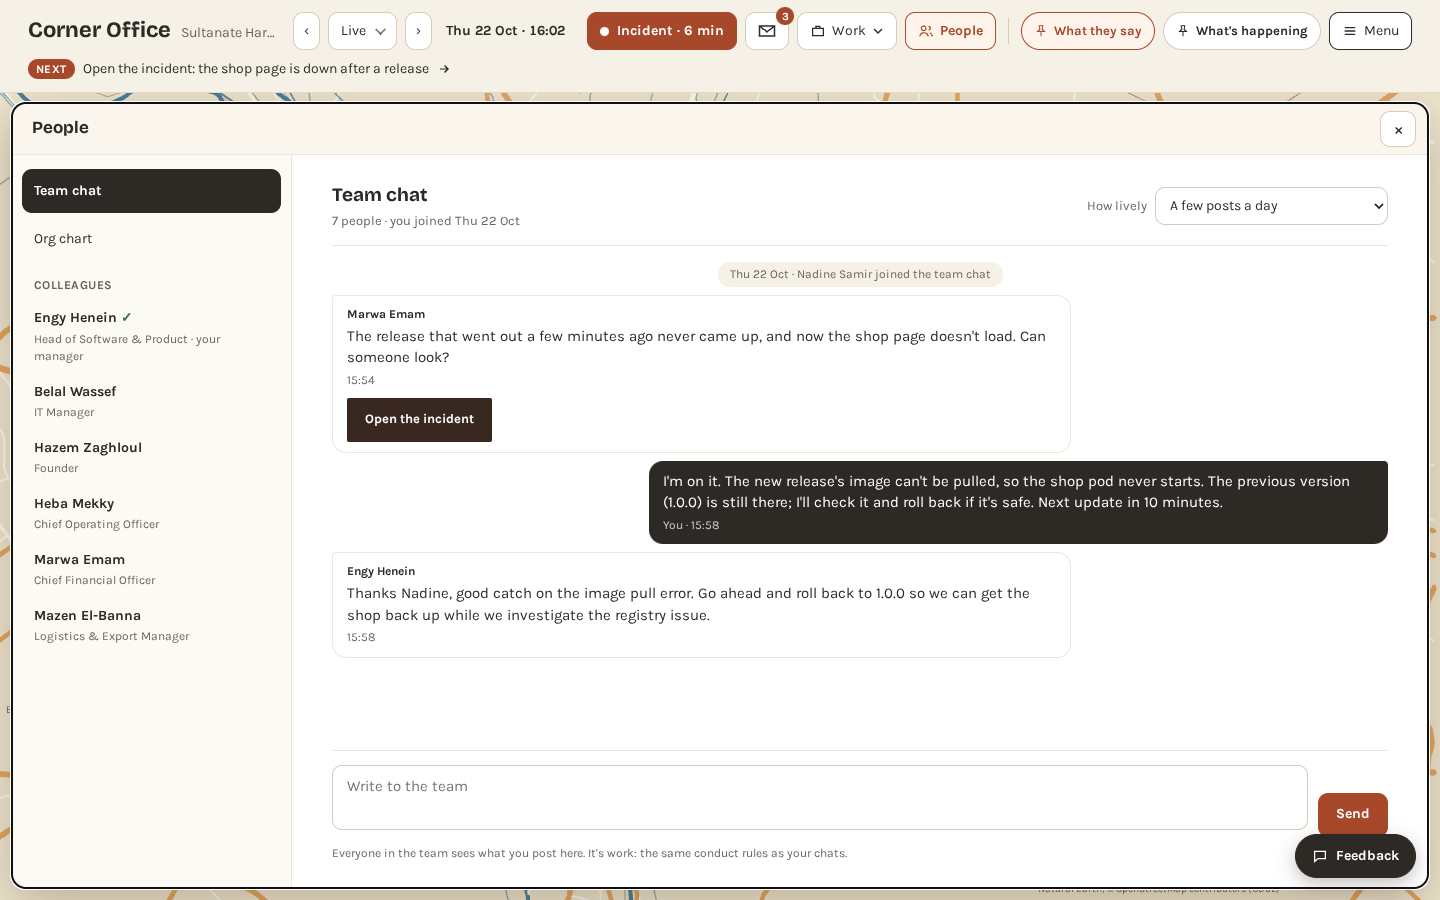Select the Team chat tab
Image resolution: width=1440 pixels, height=900 pixels.
click(151, 191)
